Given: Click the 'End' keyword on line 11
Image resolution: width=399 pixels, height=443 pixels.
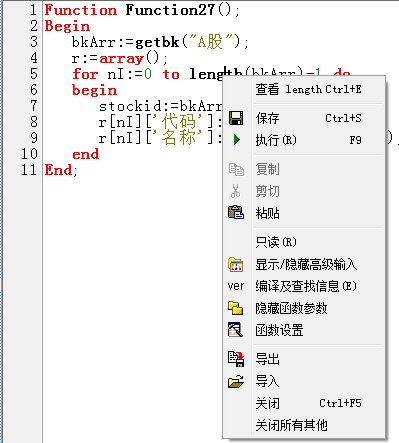Looking at the screenshot, I should tap(59, 170).
